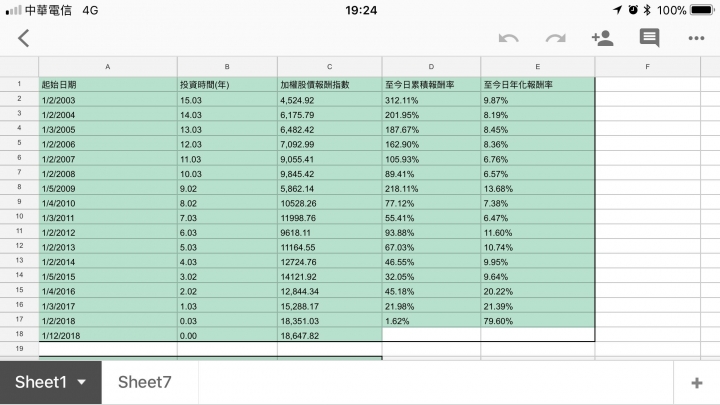Select cell with value 12,844.34
This screenshot has width=720, height=405.
(x=330, y=291)
